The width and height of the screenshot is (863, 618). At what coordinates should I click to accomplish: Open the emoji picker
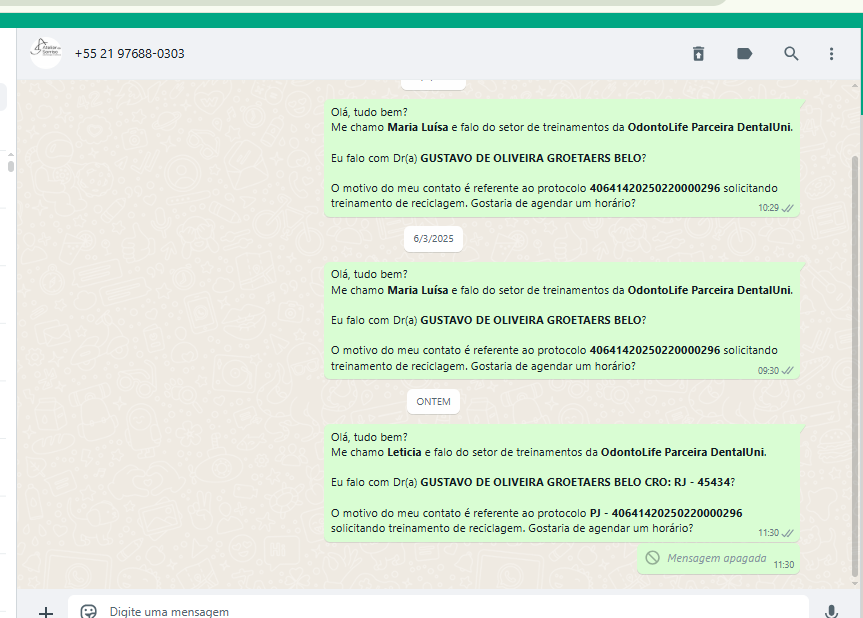click(89, 611)
